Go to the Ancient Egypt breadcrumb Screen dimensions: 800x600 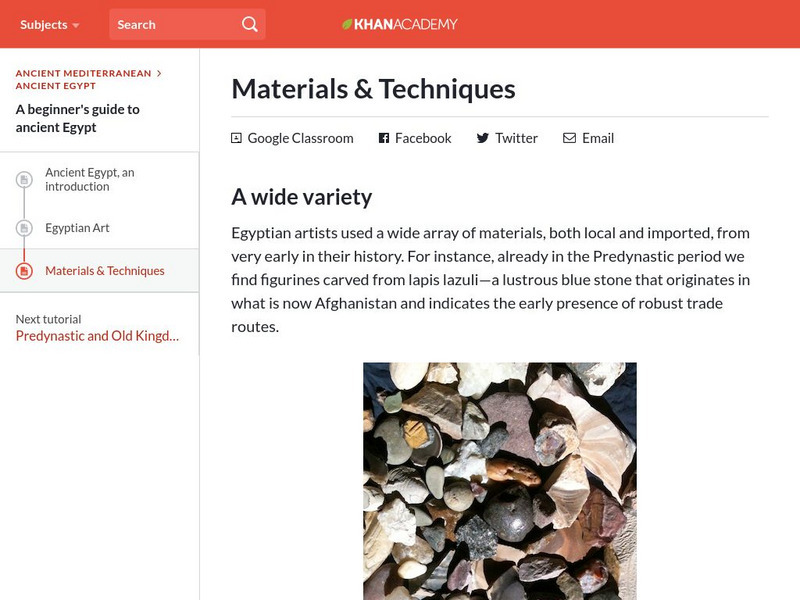point(56,86)
